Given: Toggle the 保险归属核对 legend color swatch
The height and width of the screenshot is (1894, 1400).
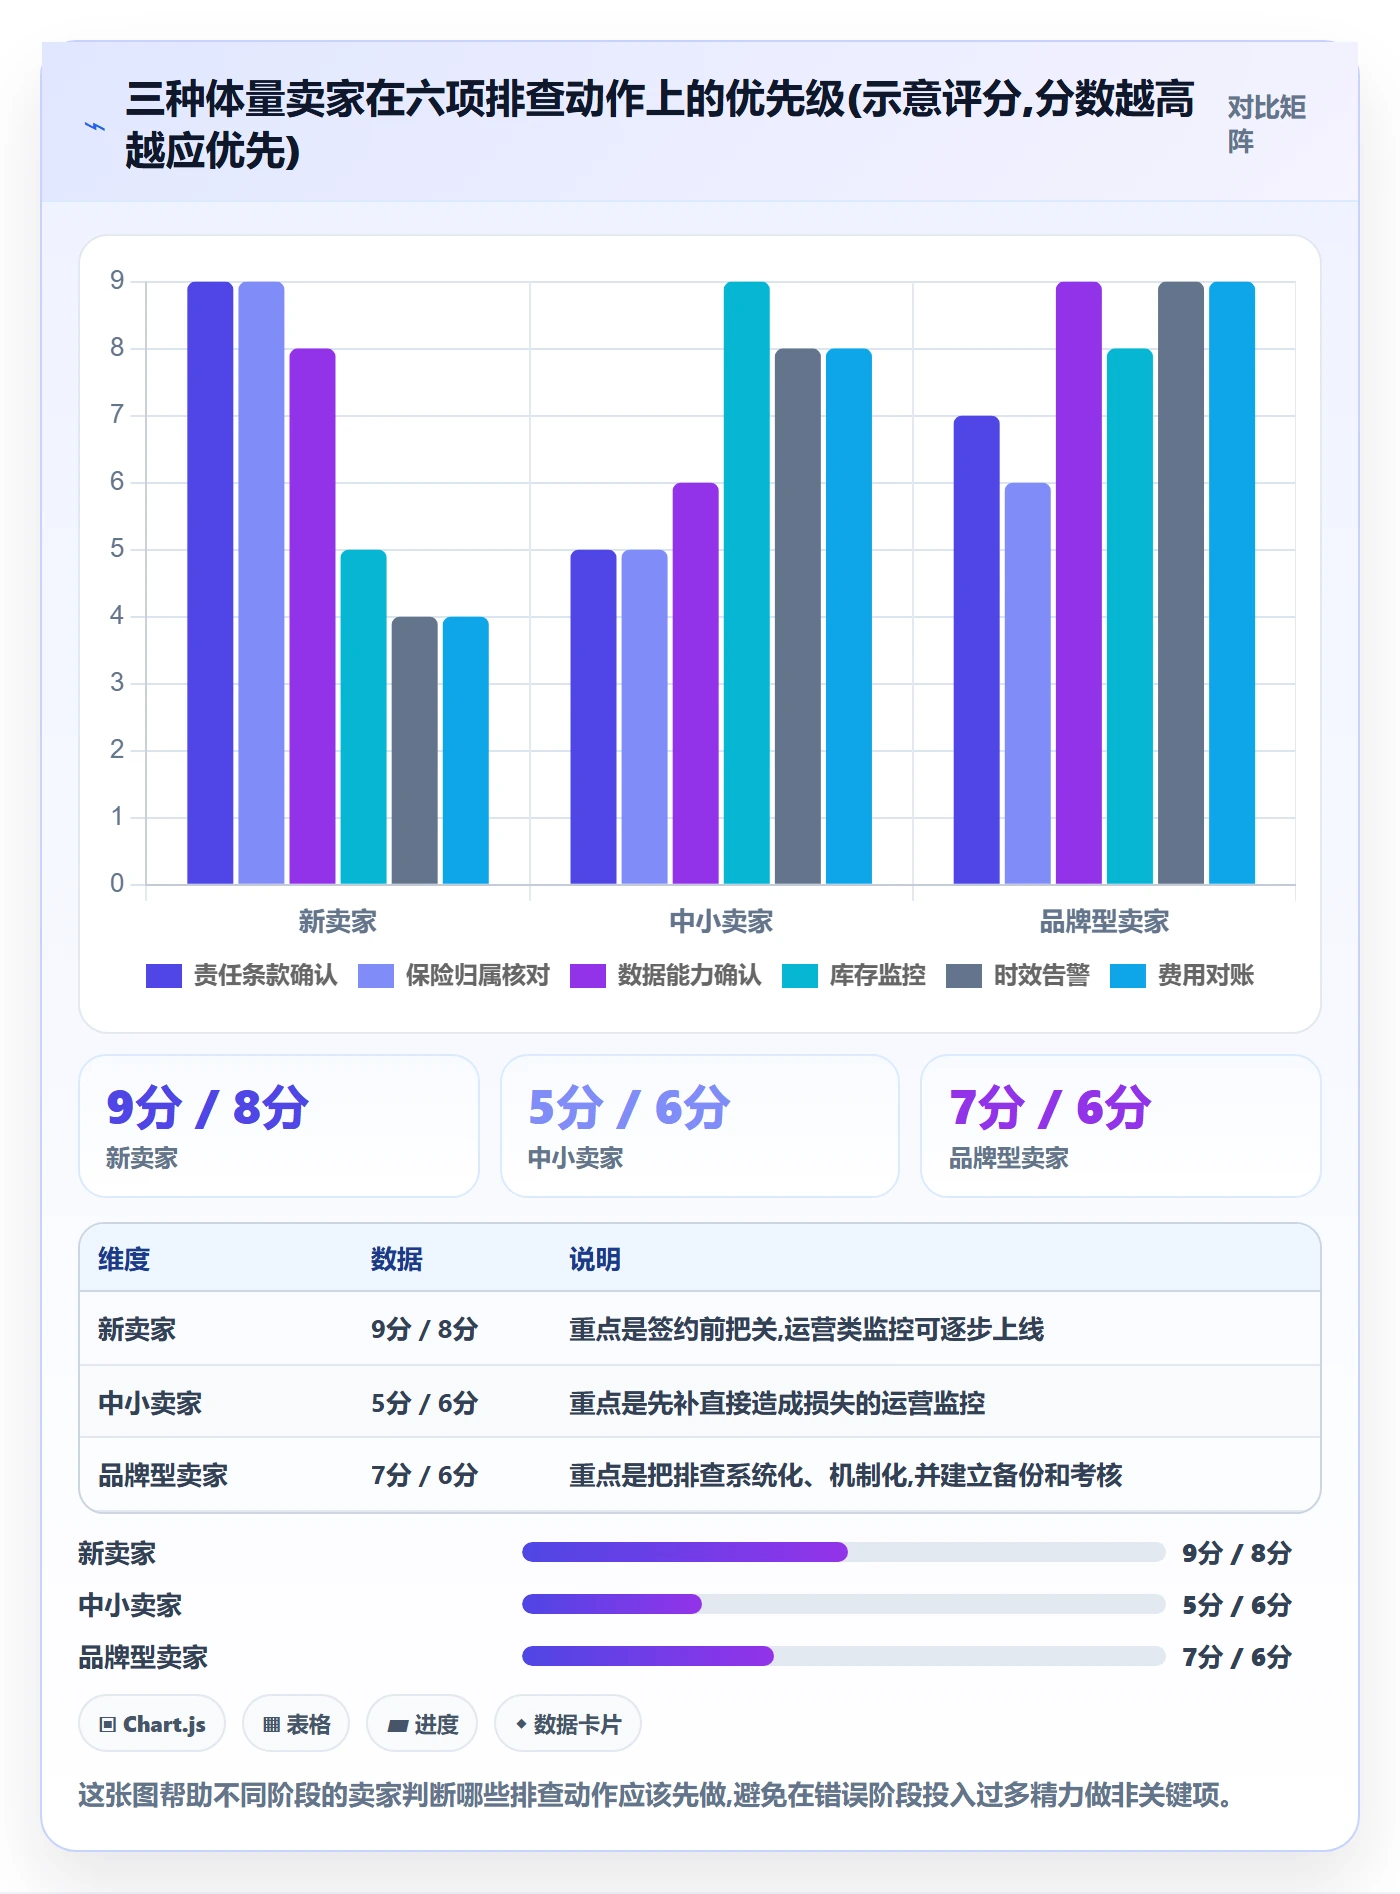Looking at the screenshot, I should pyautogui.click(x=376, y=976).
